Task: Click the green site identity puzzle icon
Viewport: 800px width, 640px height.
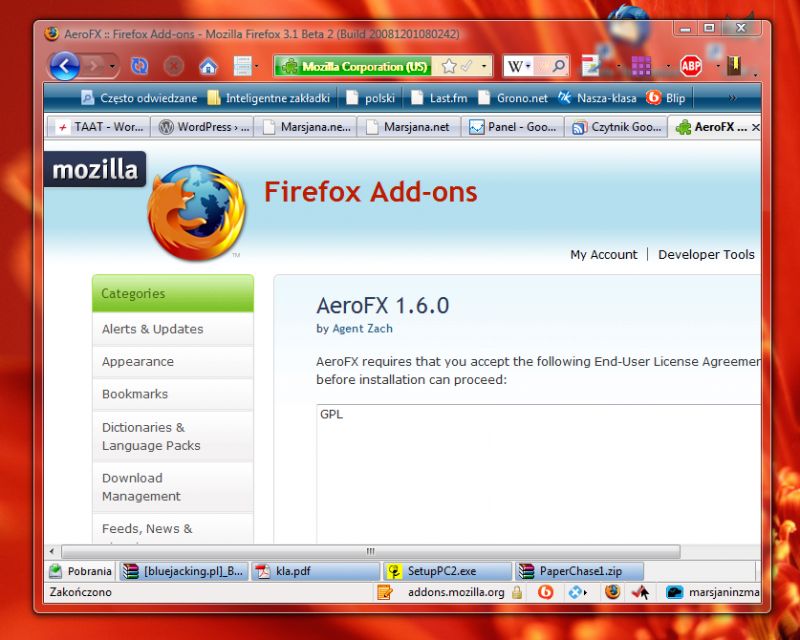Action: coord(289,66)
